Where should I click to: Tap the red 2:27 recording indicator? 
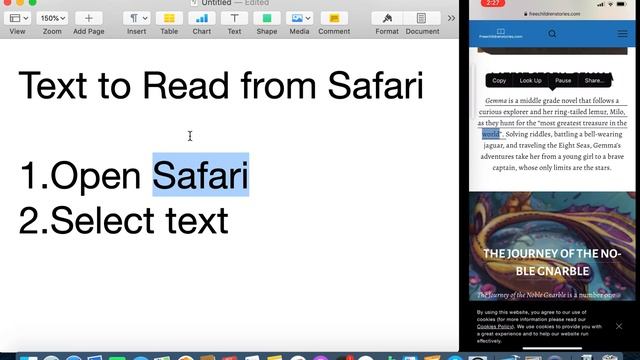point(493,3)
